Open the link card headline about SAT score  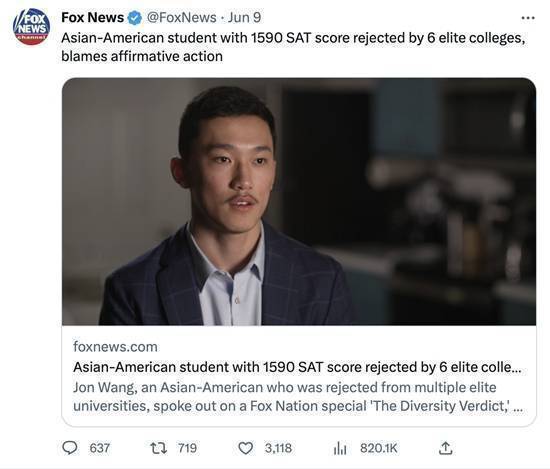(x=297, y=367)
